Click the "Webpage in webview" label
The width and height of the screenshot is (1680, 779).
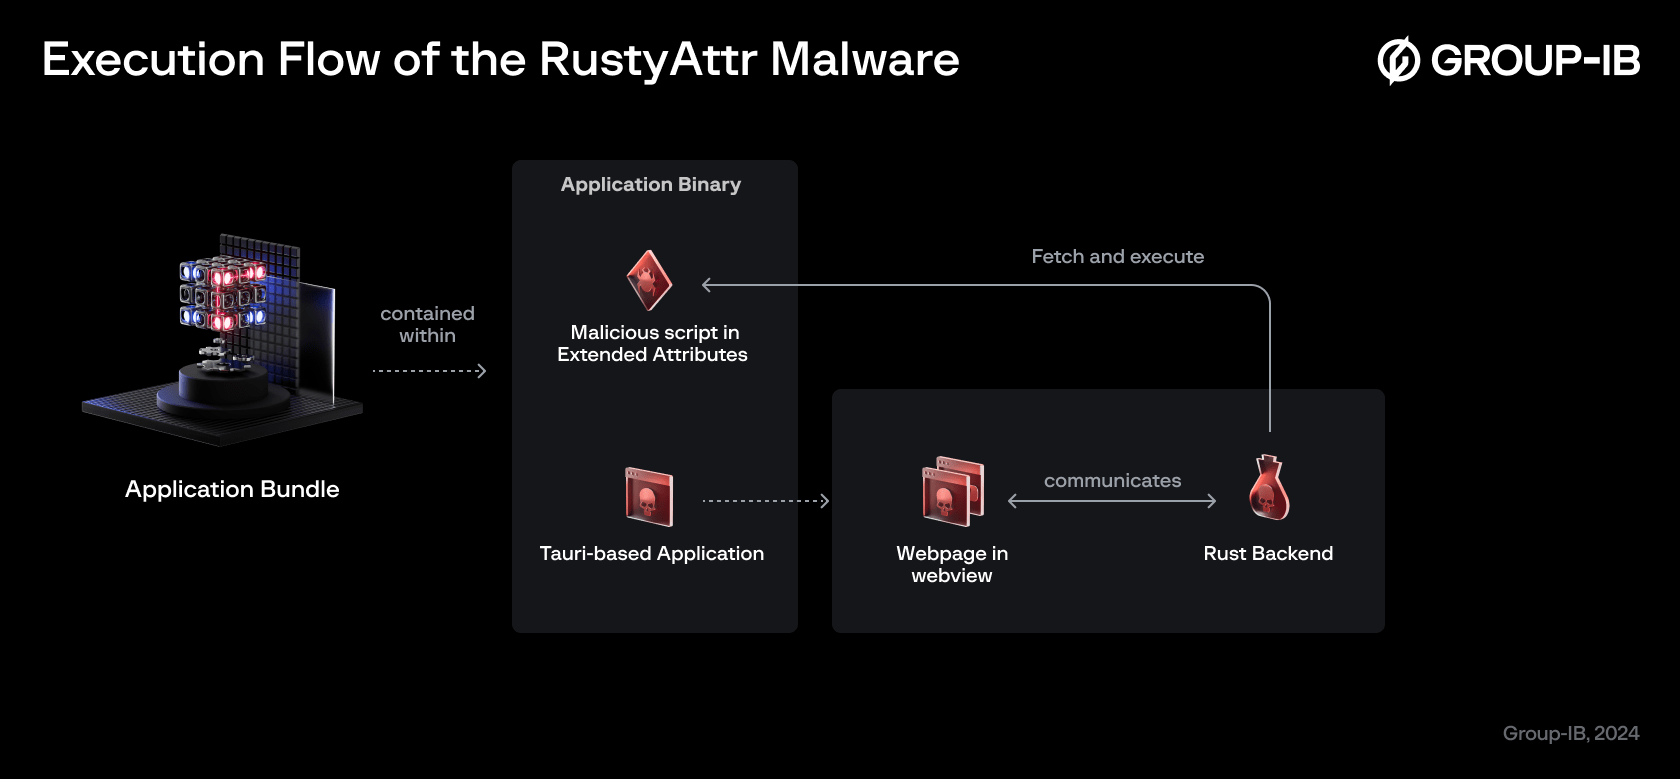tap(952, 564)
